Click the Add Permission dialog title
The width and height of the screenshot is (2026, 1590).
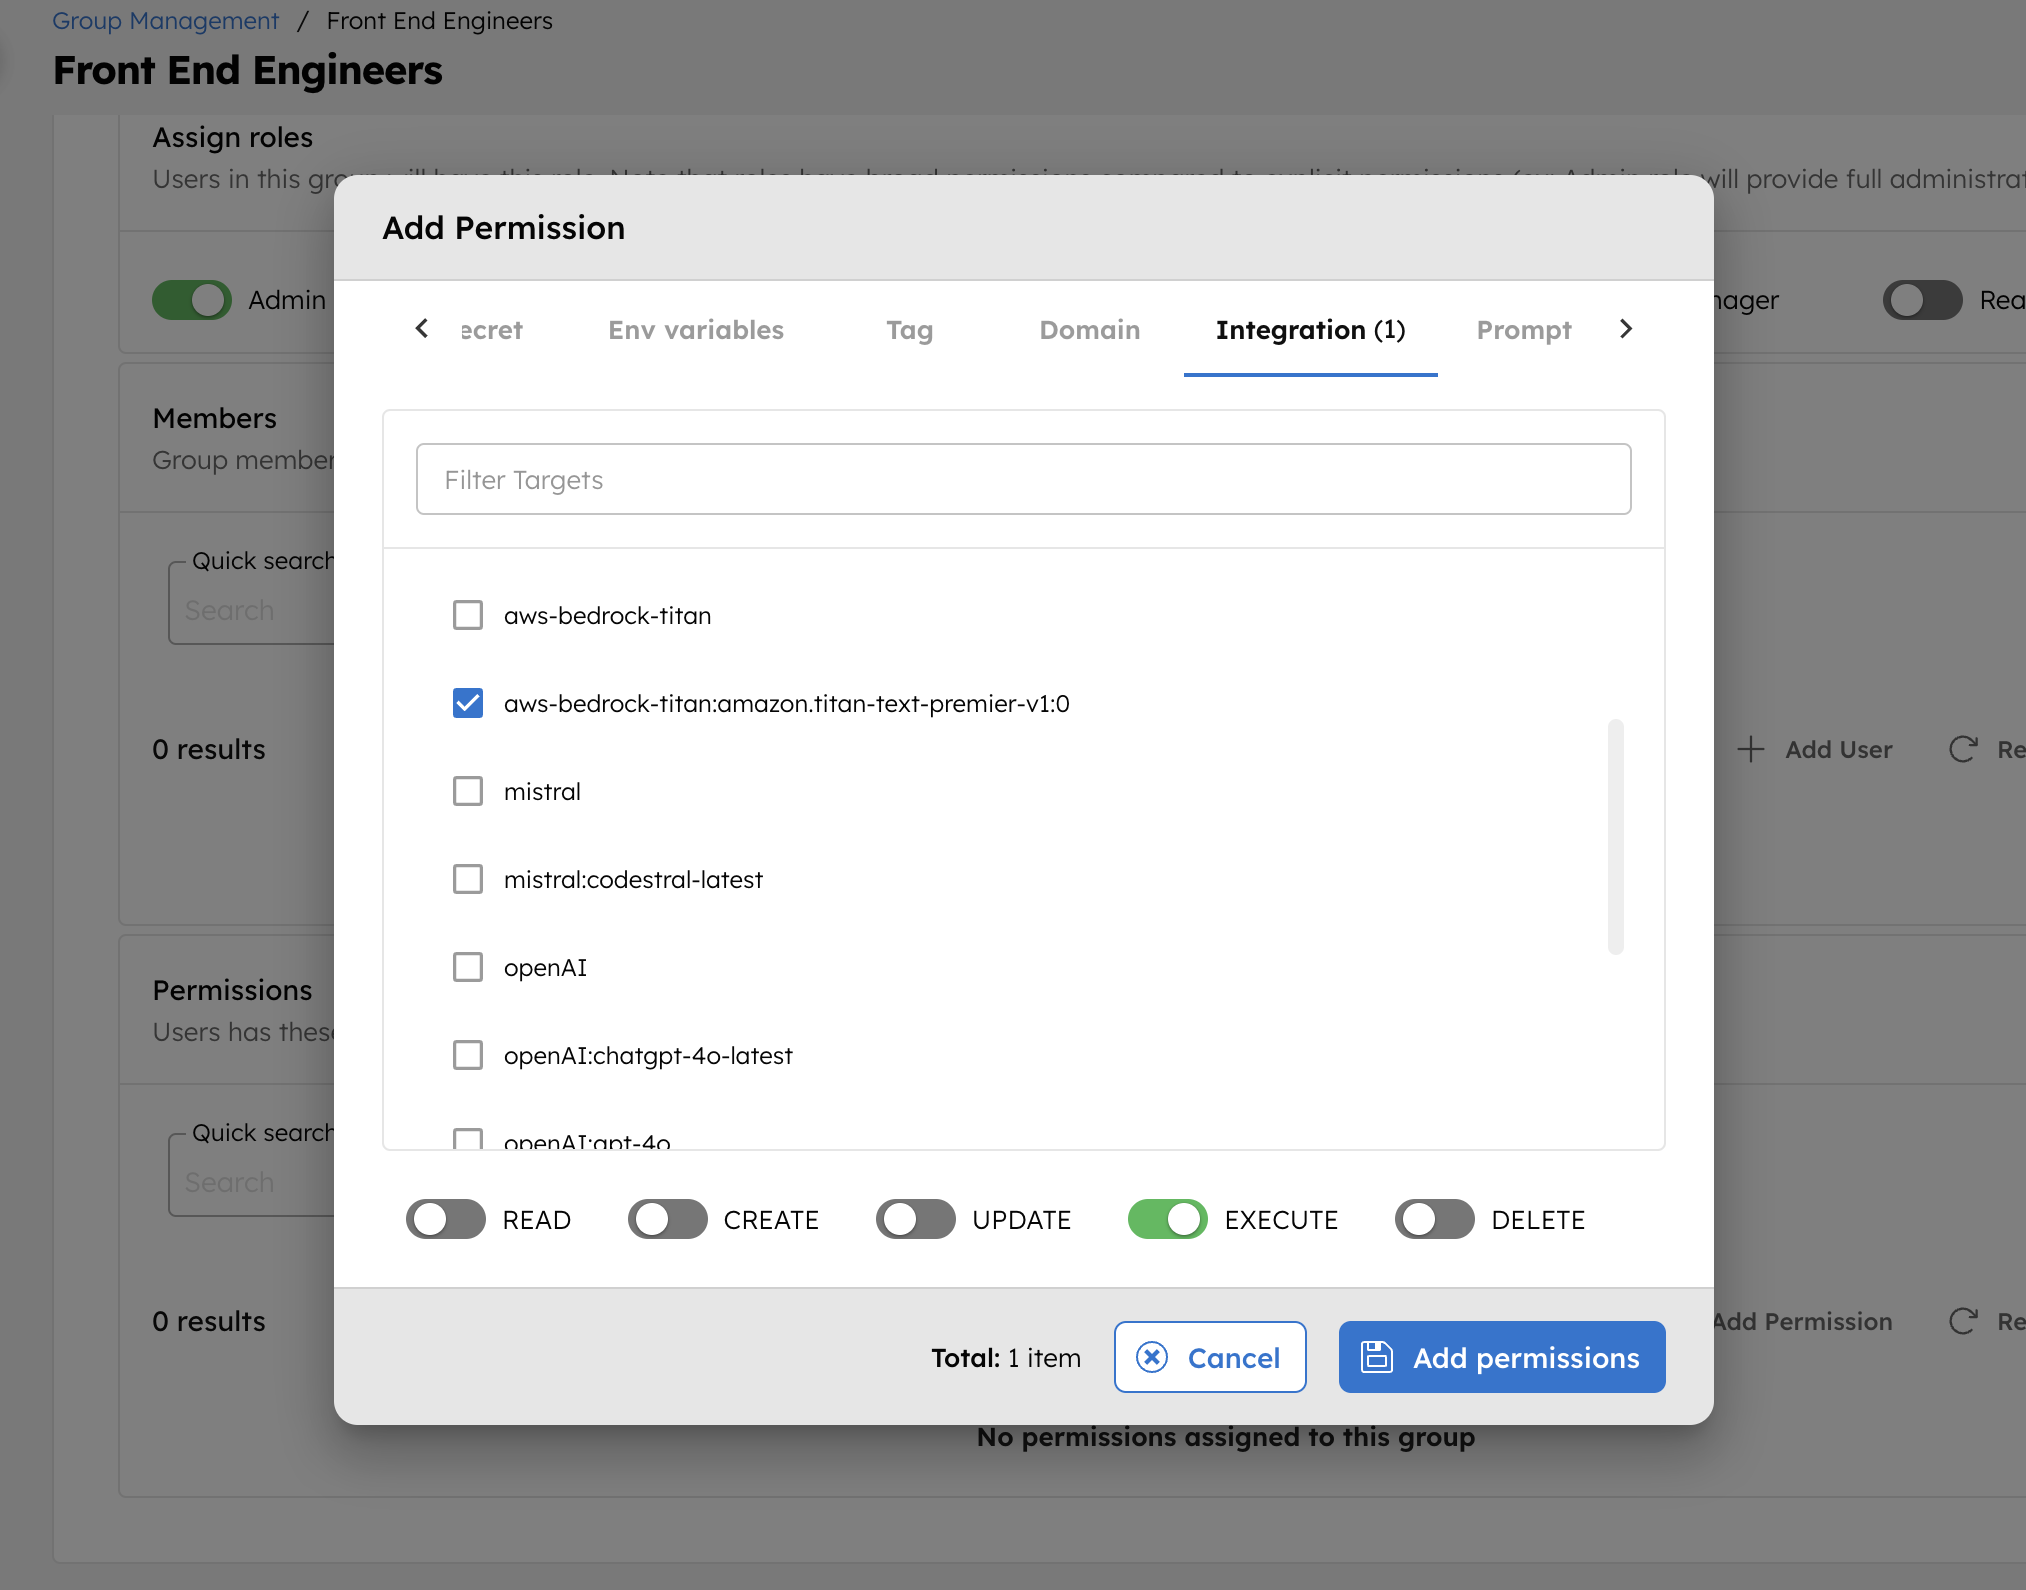504,228
